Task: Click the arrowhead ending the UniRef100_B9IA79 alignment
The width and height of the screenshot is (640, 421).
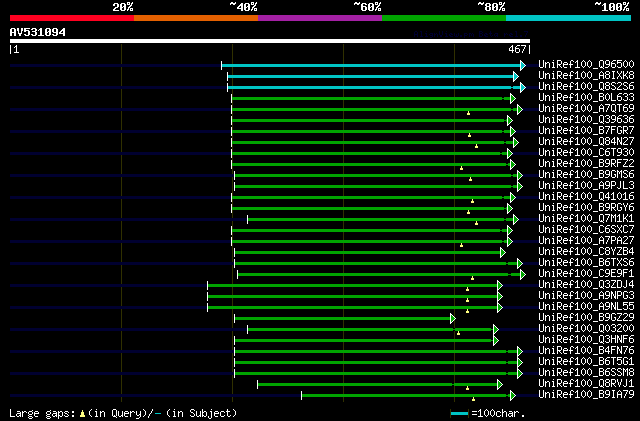Action: (x=513, y=396)
